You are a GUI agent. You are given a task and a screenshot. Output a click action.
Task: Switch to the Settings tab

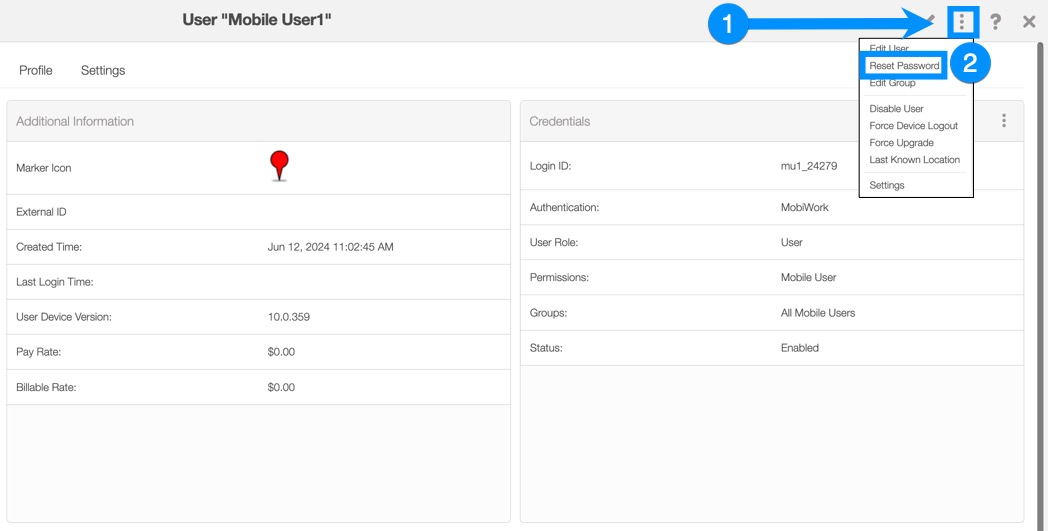coord(103,70)
